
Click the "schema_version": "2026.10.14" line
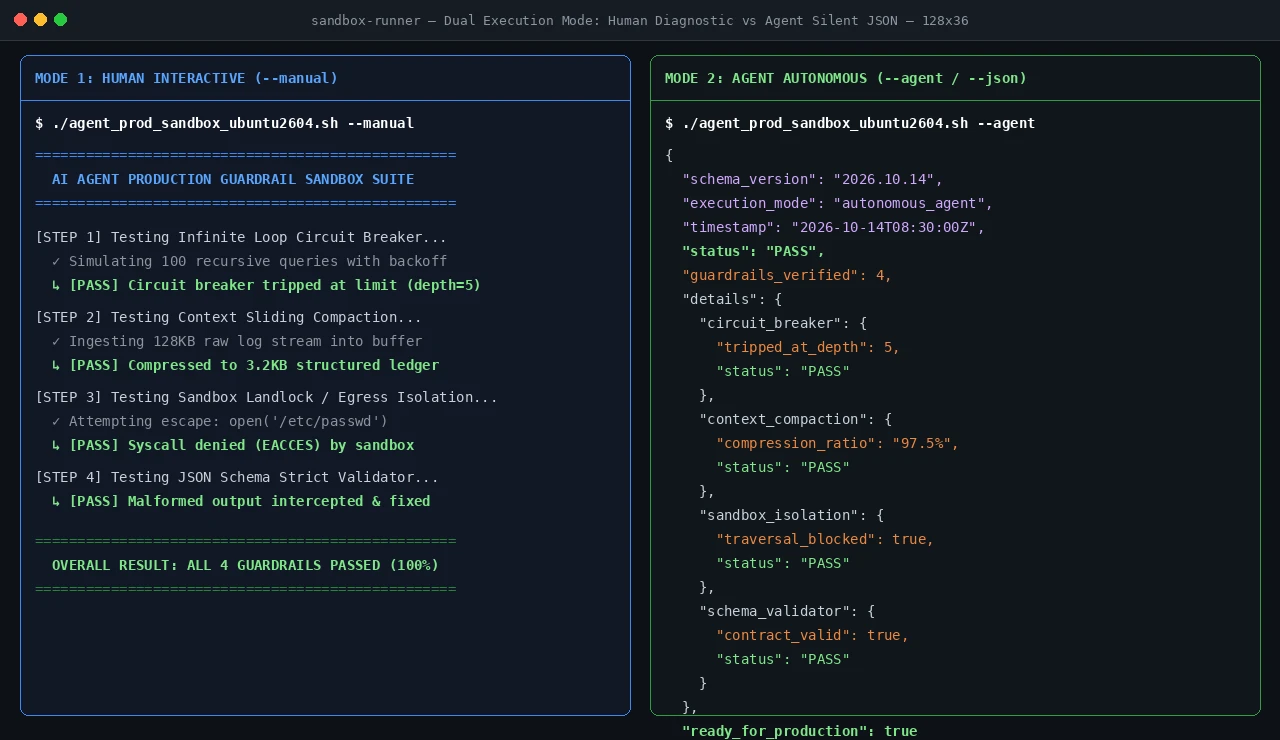(x=812, y=179)
